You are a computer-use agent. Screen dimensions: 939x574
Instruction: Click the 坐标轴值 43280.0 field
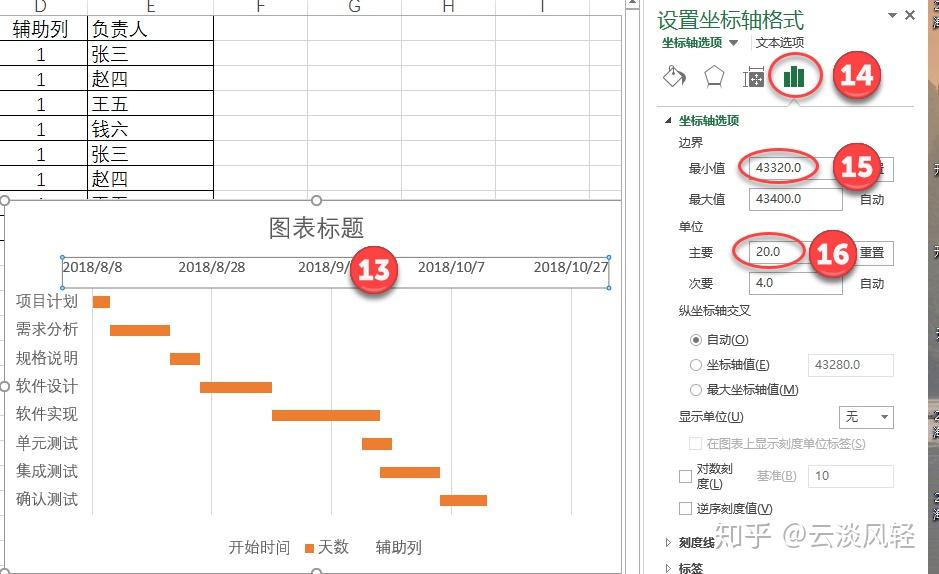(850, 365)
